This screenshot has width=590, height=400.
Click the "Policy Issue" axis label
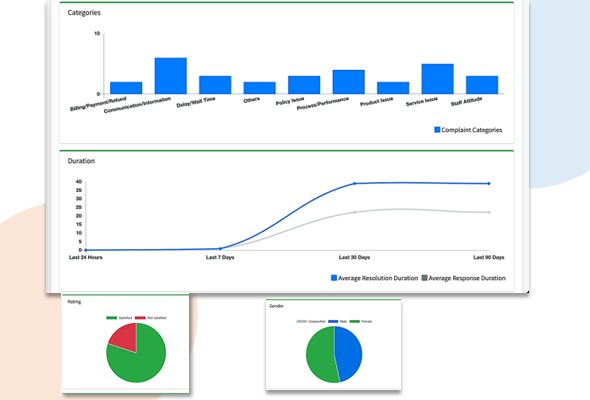coord(290,101)
